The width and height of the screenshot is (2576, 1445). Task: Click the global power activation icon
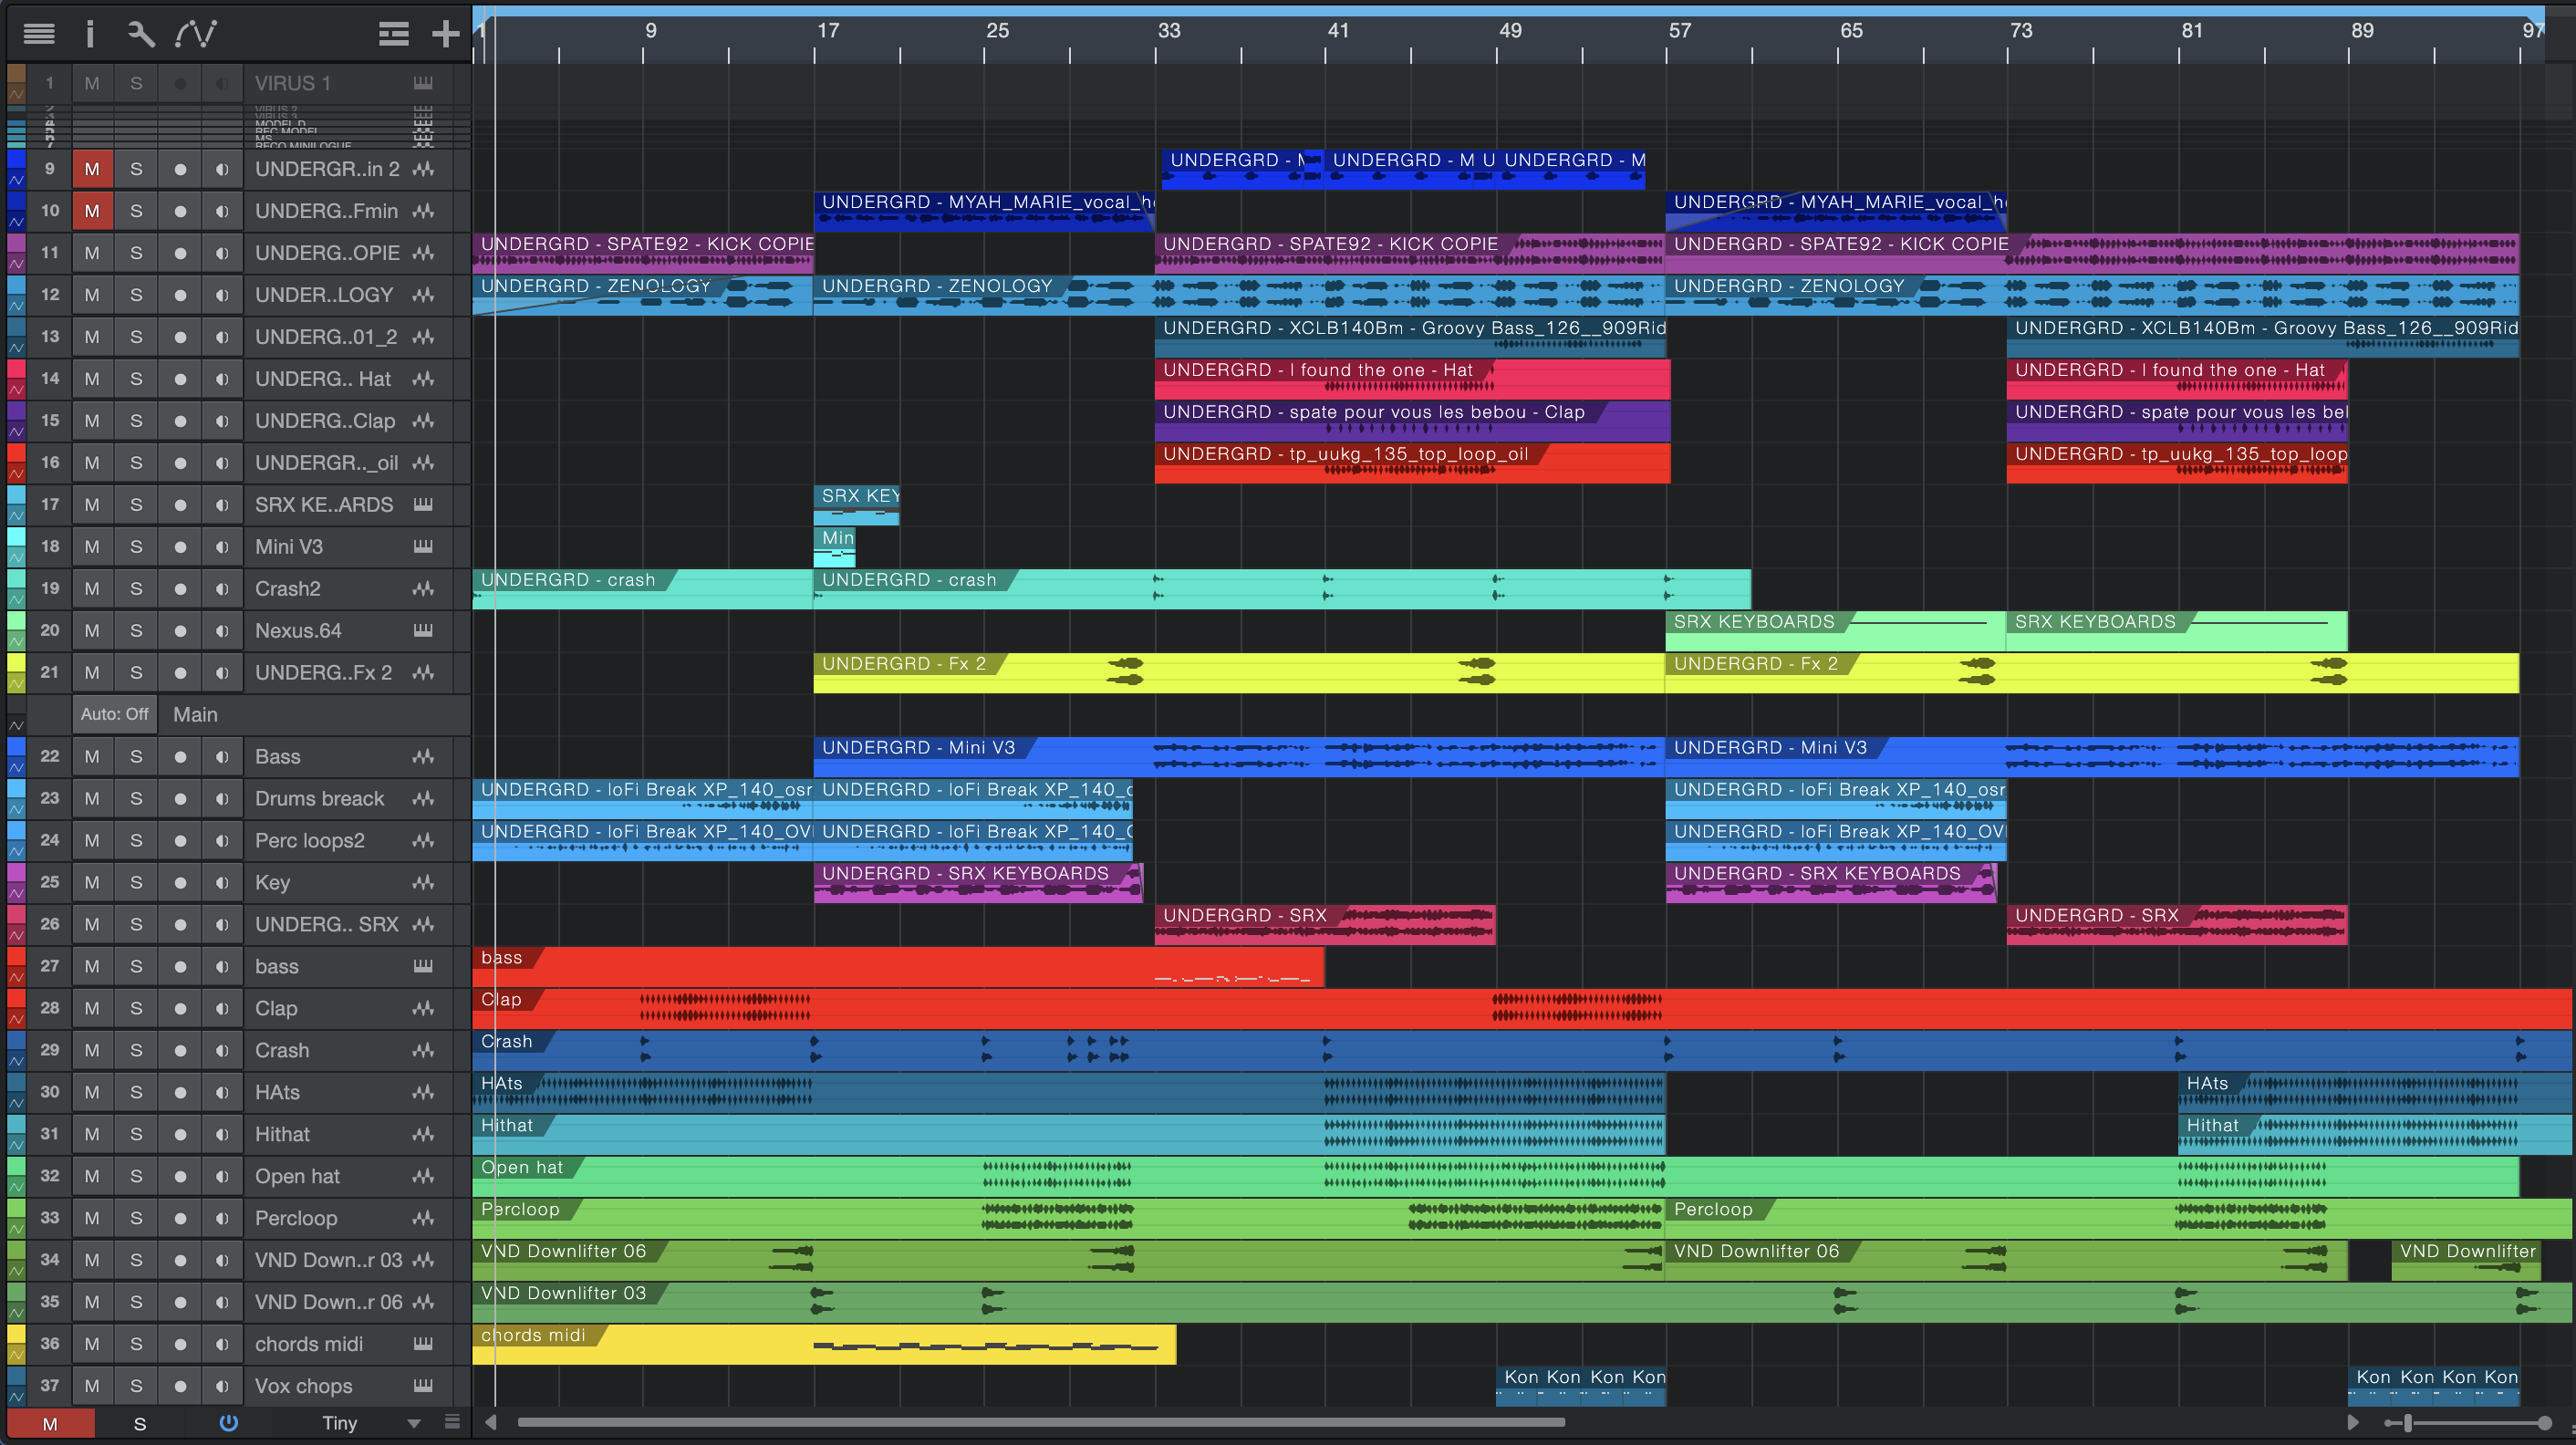coord(229,1422)
